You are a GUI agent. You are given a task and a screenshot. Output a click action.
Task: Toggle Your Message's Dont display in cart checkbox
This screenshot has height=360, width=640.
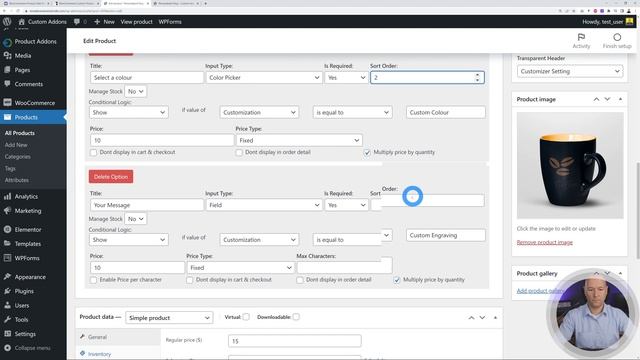[x=189, y=280]
